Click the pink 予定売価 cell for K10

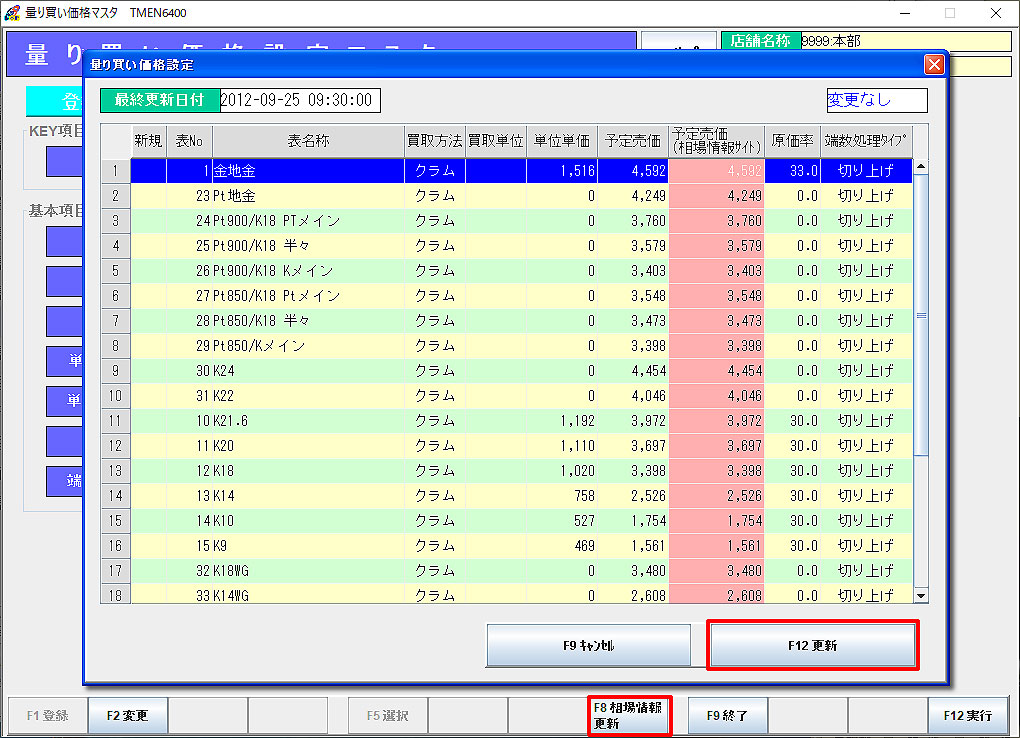(716, 521)
